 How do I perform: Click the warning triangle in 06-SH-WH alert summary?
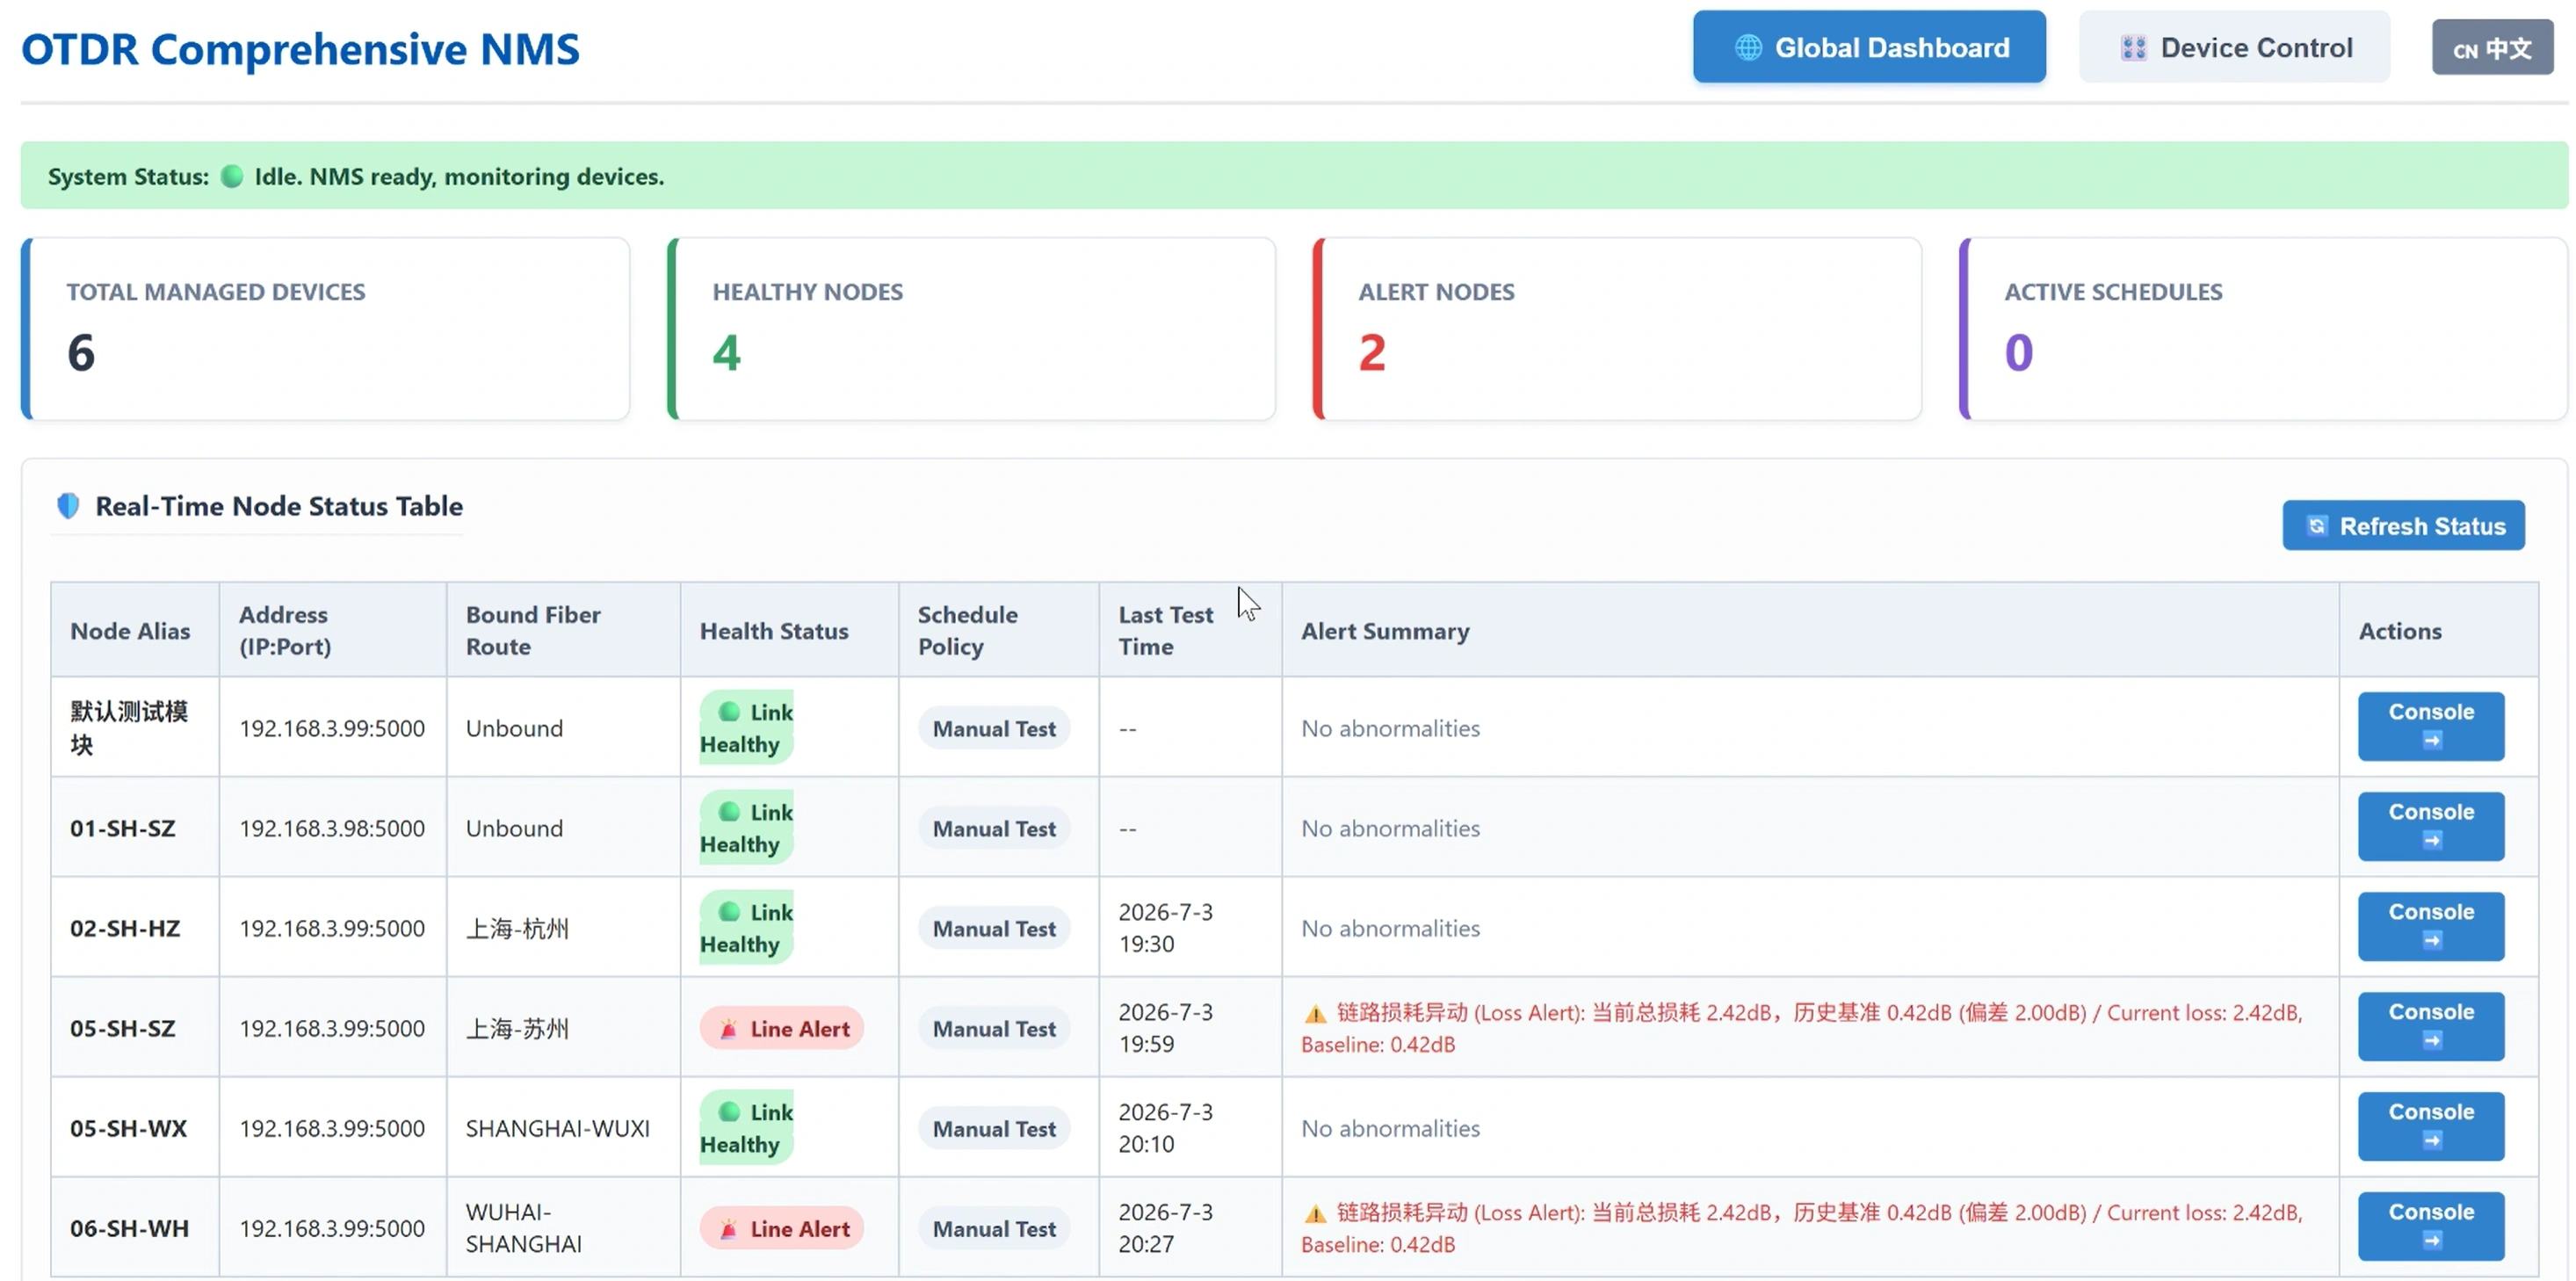[x=1315, y=1214]
